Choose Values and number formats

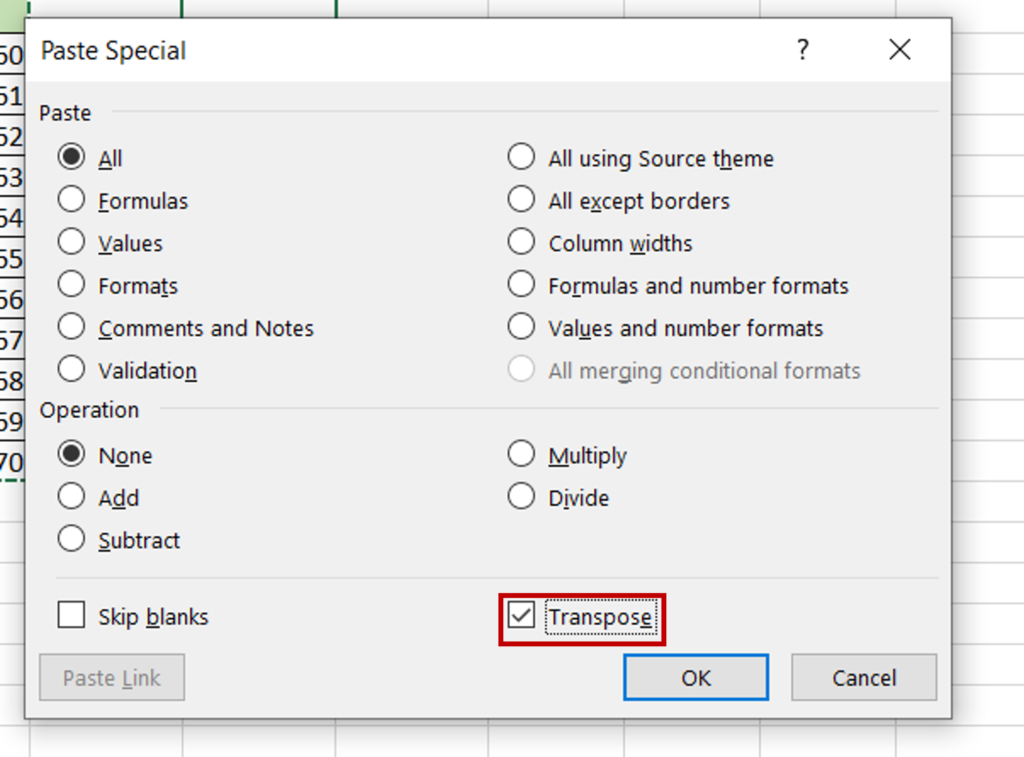521,327
